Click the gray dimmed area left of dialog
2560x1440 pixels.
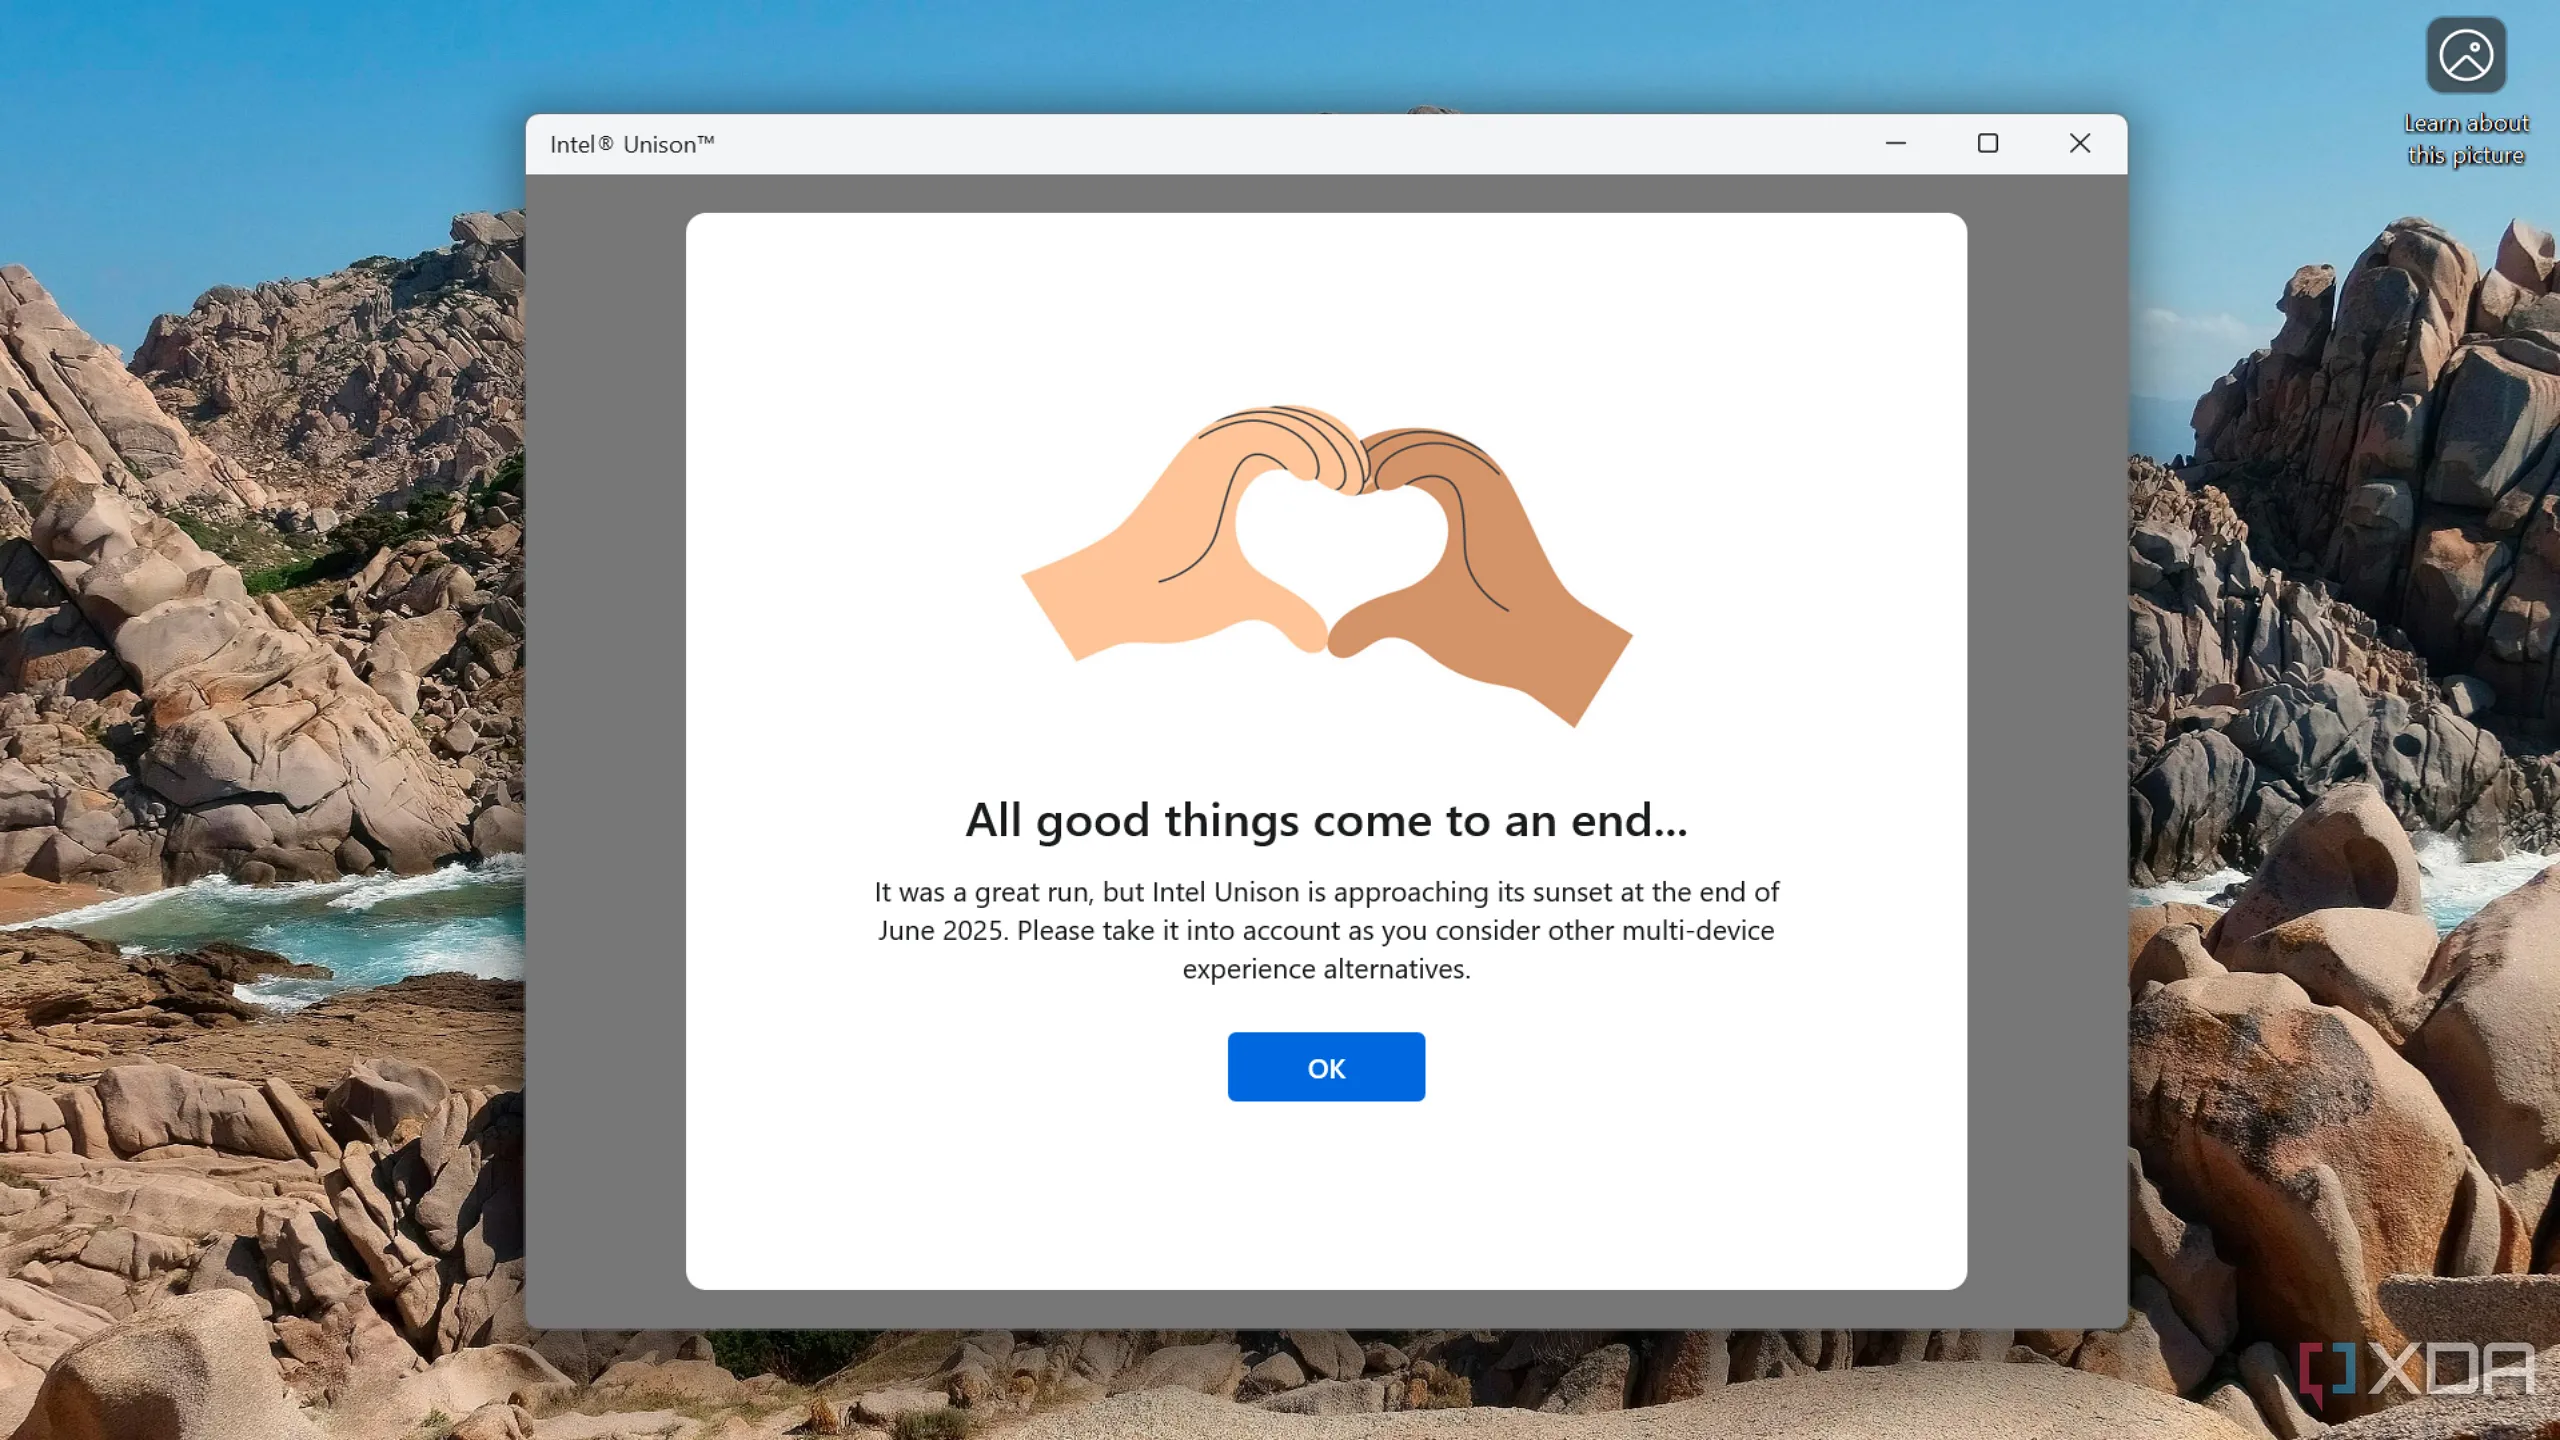(x=605, y=750)
